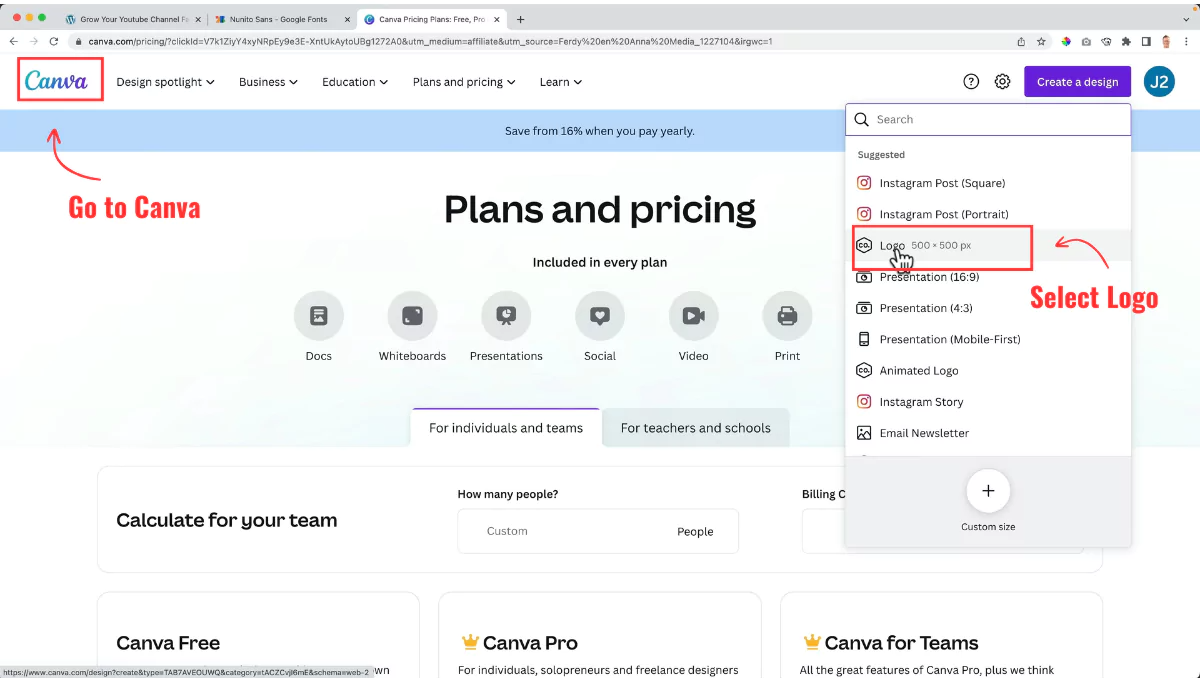
Task: Choose the Presentations icon
Action: tap(506, 316)
